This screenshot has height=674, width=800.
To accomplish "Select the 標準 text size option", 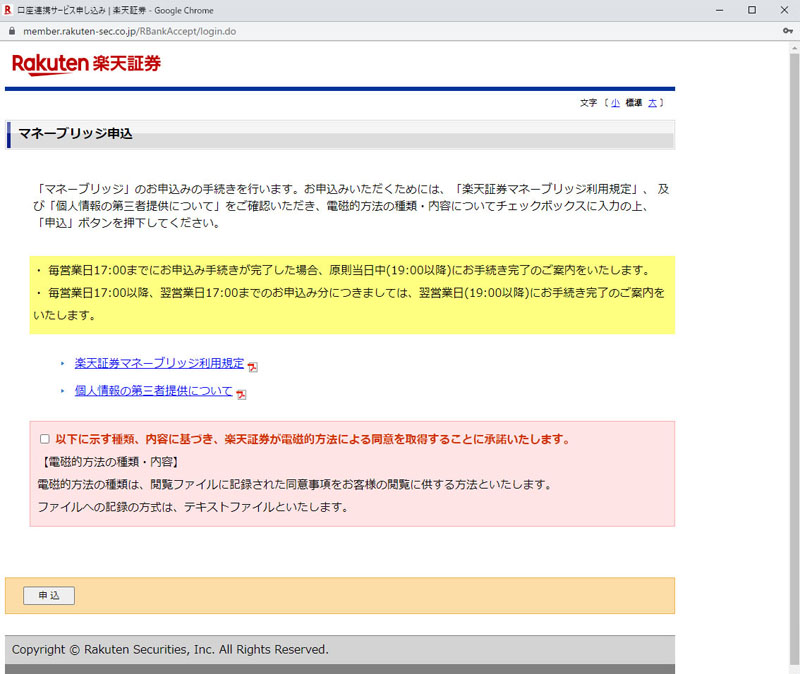I will click(633, 103).
